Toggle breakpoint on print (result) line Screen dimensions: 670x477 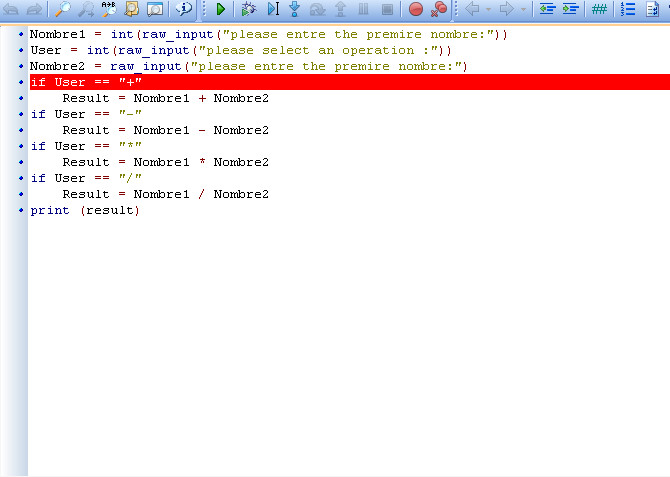click(x=21, y=210)
